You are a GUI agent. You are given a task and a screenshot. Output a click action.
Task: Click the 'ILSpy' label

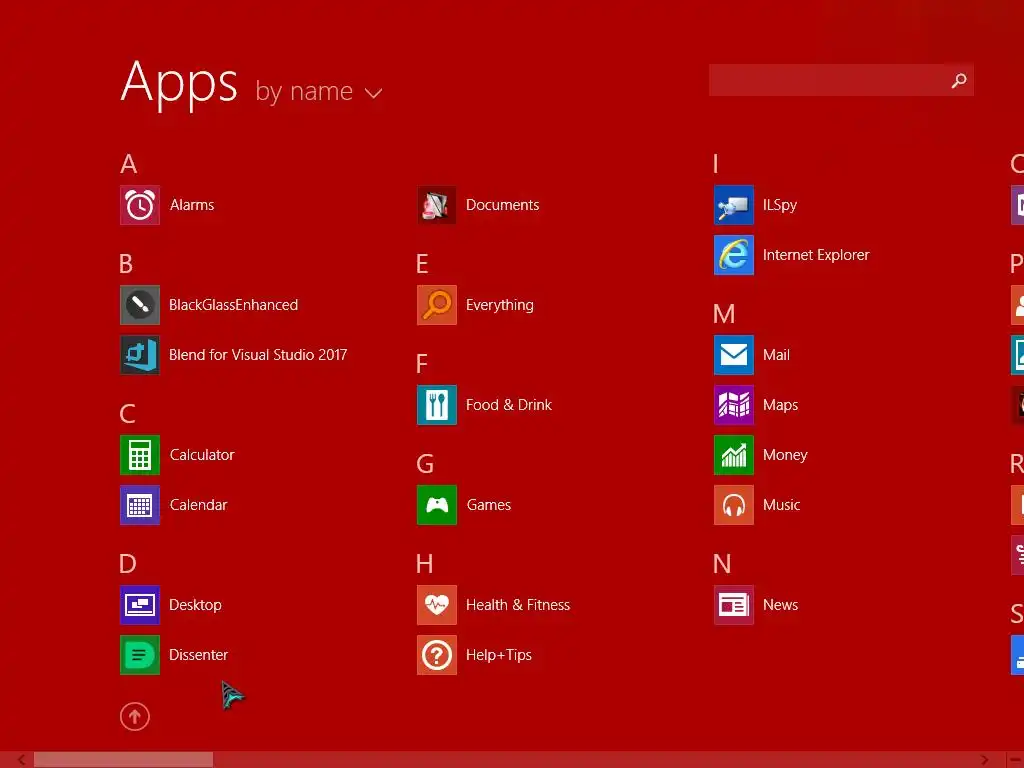click(x=780, y=205)
